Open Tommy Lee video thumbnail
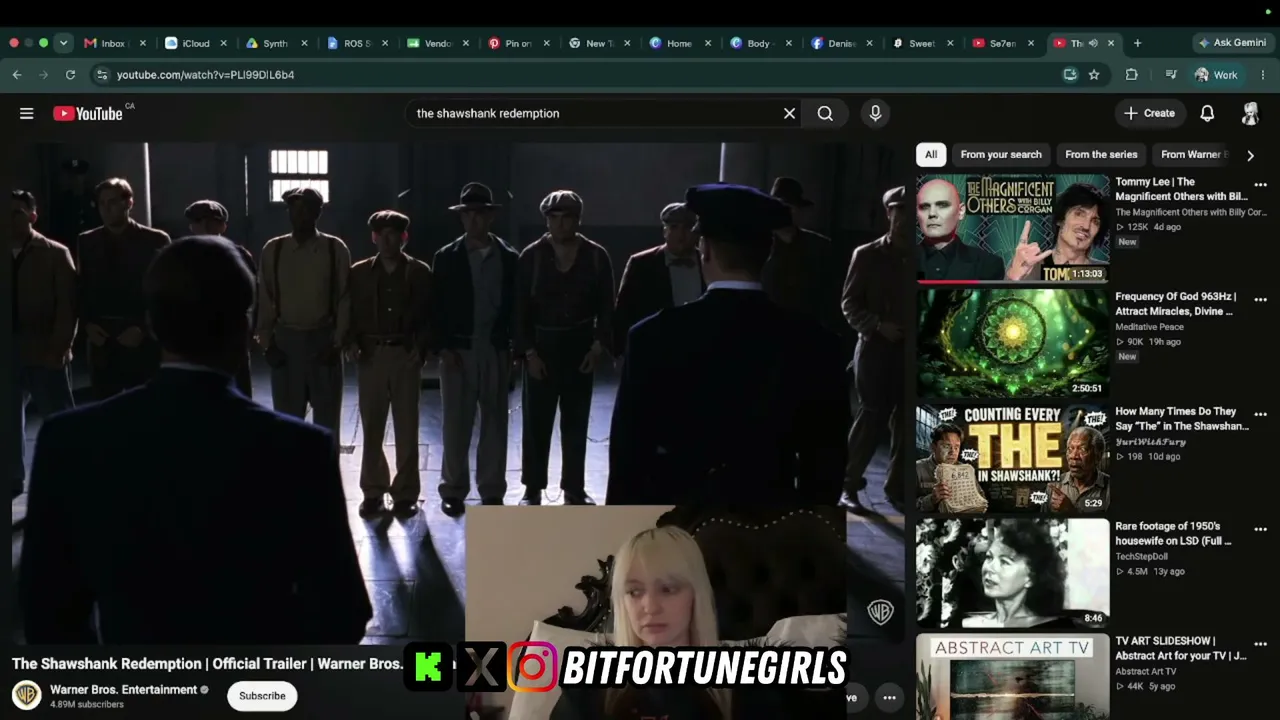The width and height of the screenshot is (1280, 720). pos(1013,229)
